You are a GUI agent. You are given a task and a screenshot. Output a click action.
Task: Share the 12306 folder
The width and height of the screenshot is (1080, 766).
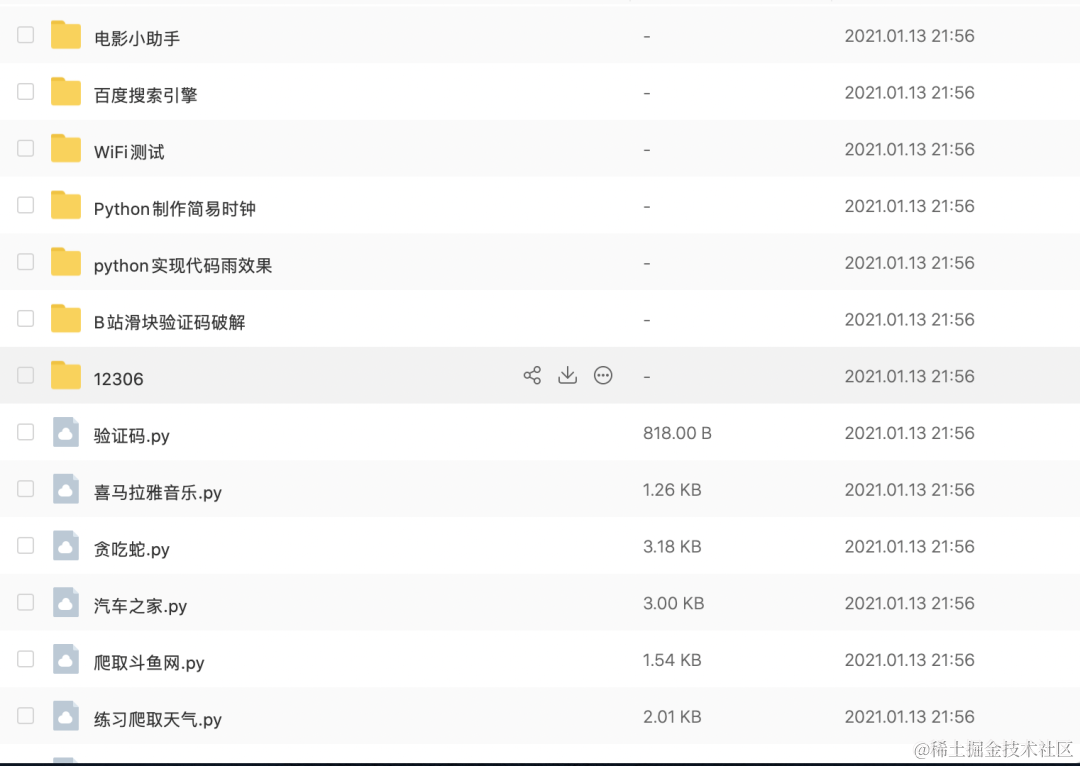pos(532,375)
